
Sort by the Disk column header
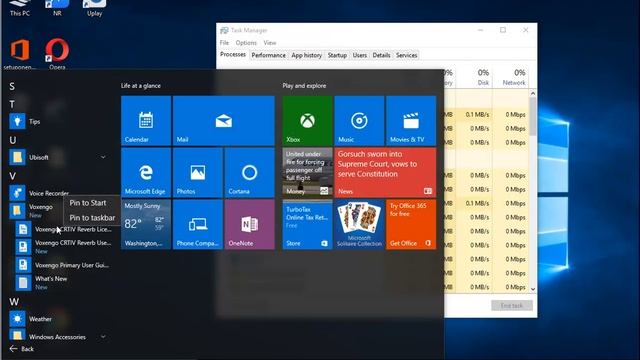click(474, 77)
